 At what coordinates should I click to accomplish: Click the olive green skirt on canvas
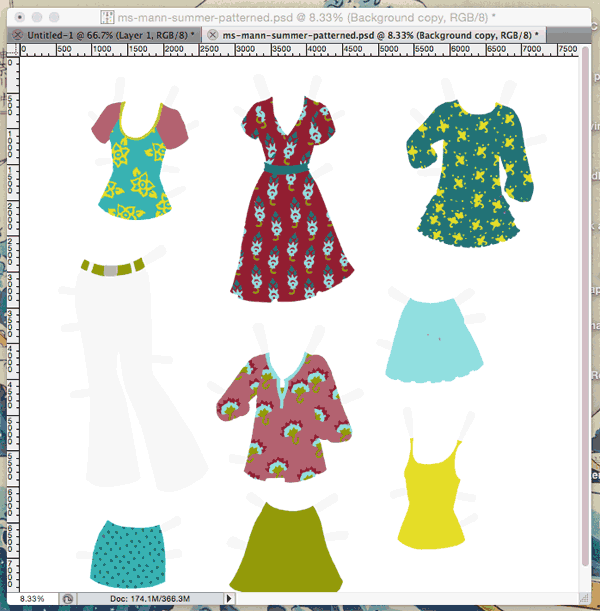(x=286, y=547)
